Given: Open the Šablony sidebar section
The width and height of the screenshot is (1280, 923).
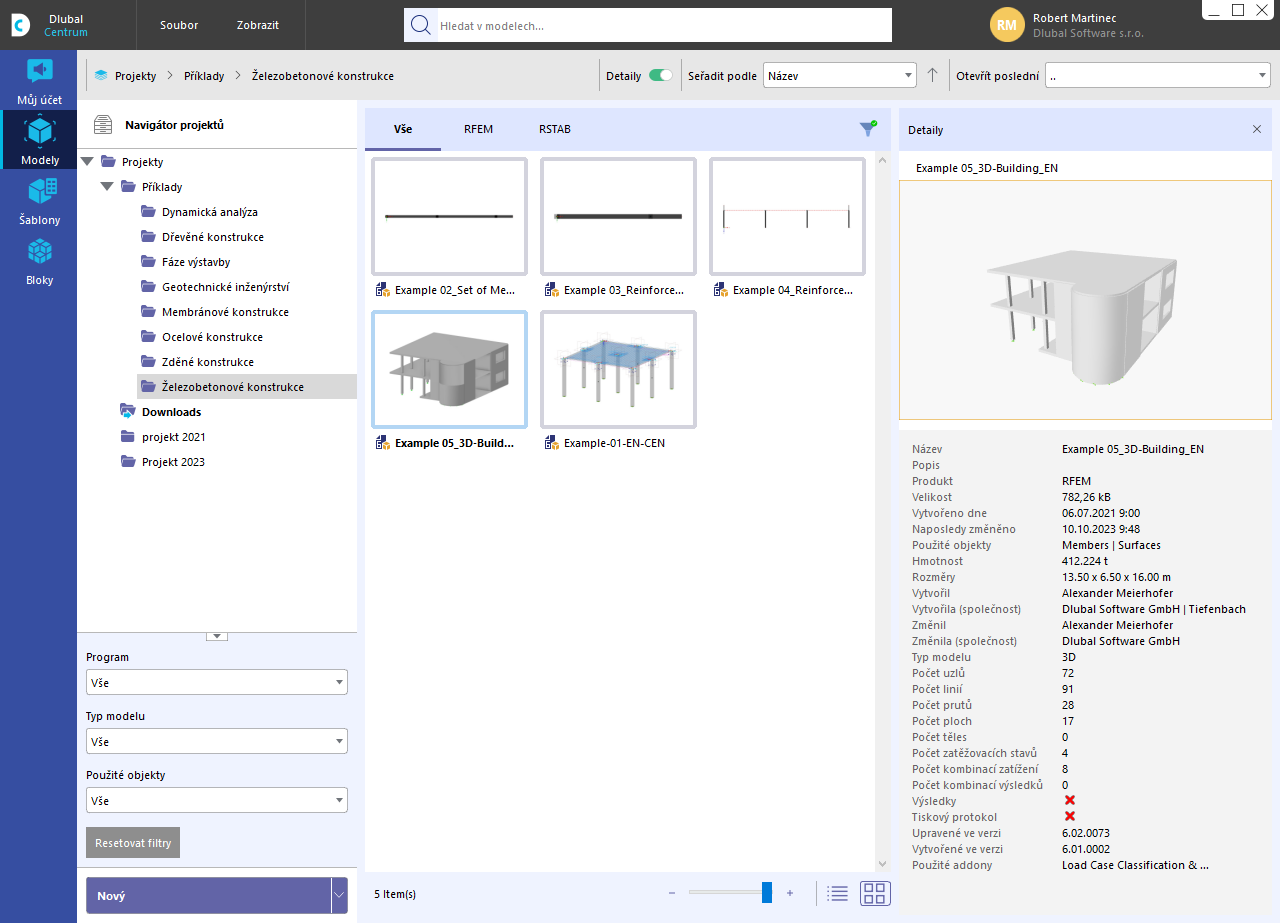Looking at the screenshot, I should [39, 200].
